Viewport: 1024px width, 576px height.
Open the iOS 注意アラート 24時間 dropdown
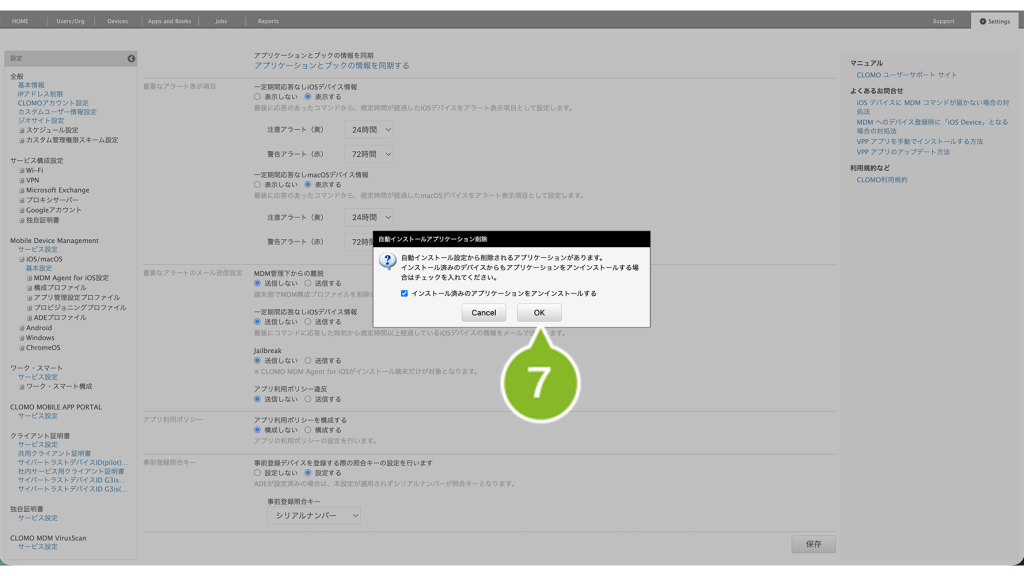click(x=369, y=130)
